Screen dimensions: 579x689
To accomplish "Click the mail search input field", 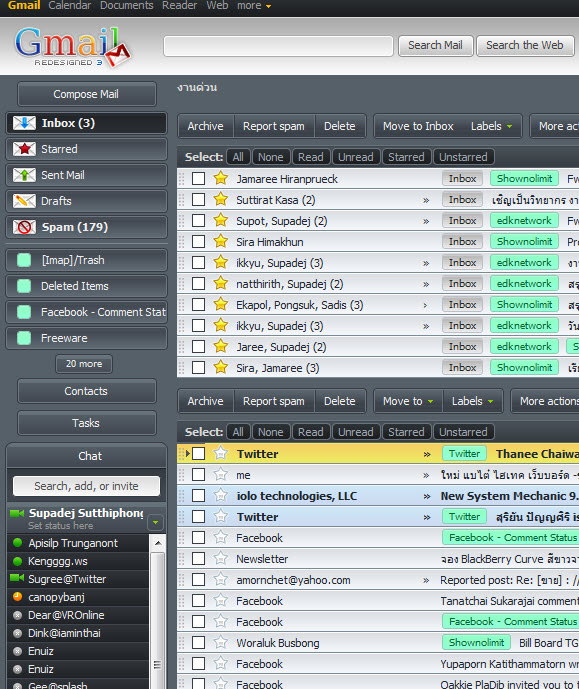I will coord(278,46).
